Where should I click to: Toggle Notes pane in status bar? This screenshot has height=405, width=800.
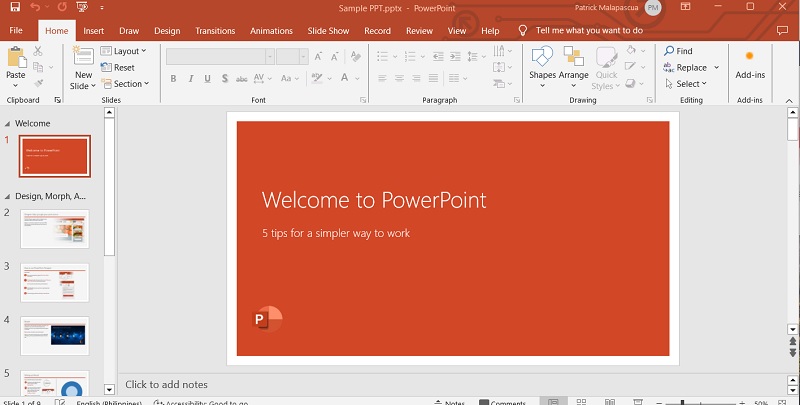pyautogui.click(x=449, y=402)
